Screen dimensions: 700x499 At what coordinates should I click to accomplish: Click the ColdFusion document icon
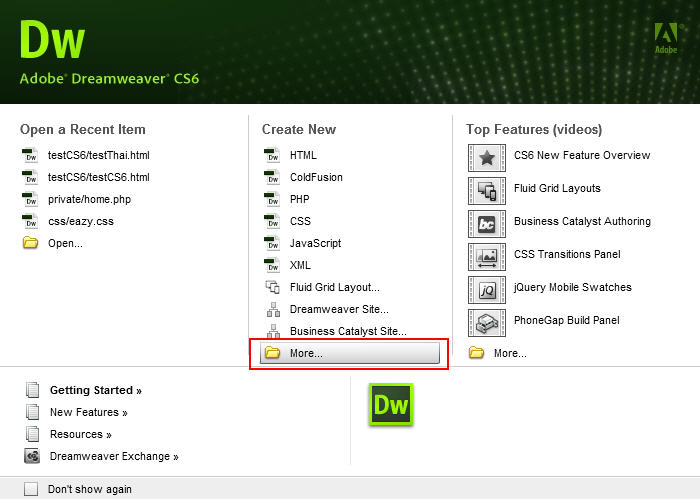click(272, 177)
